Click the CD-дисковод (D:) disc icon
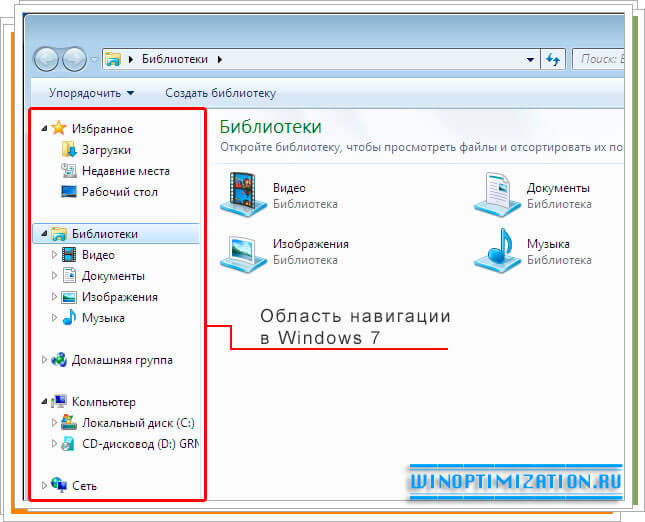The image size is (645, 522). [68, 444]
